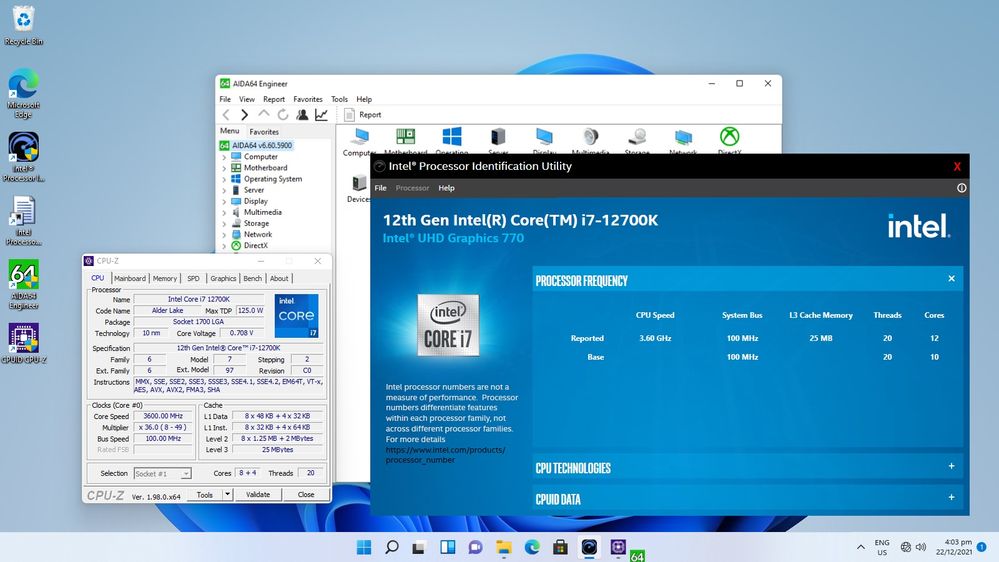
Task: Open AIDA64 Tools menu
Action: [x=340, y=99]
